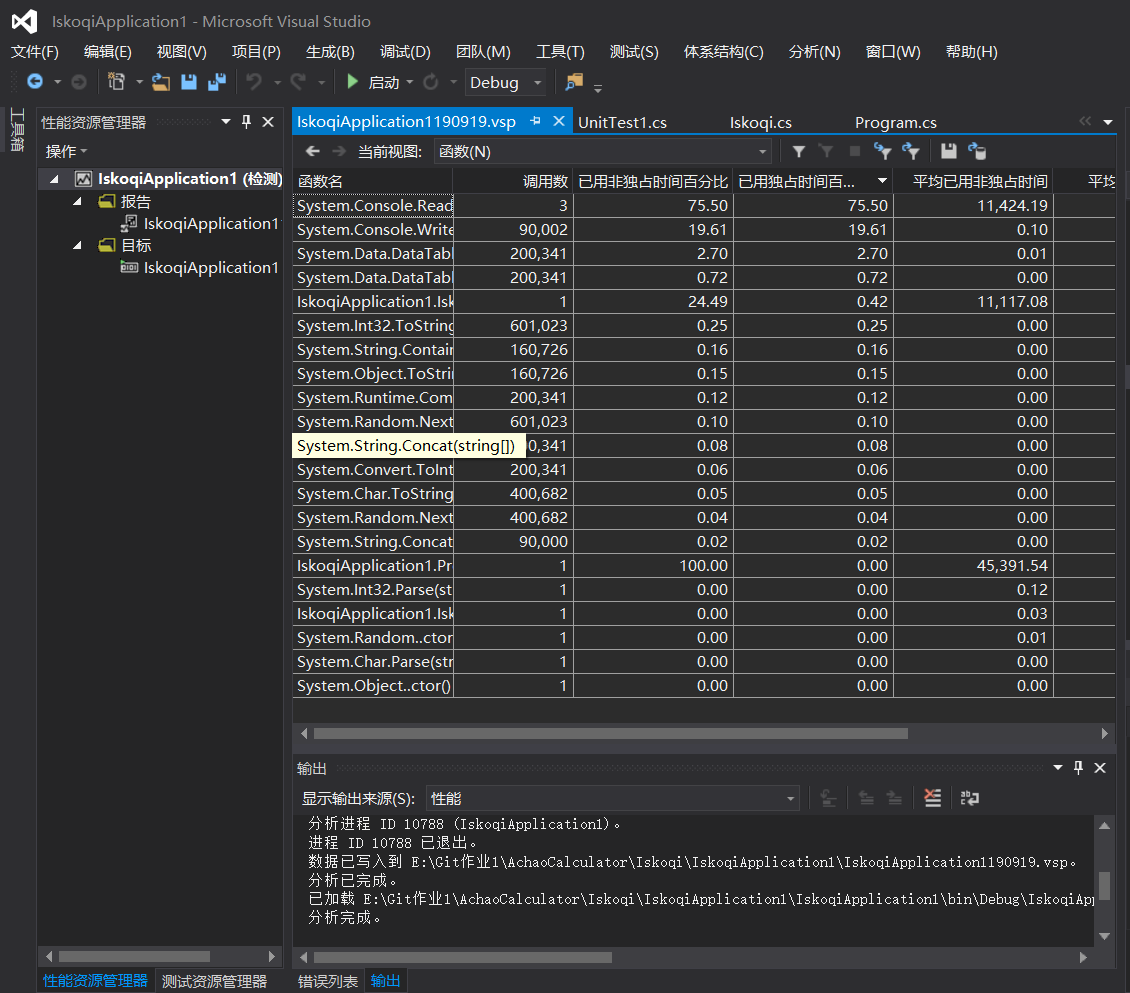The image size is (1130, 993).
Task: Click the green Start debugging play icon
Action: click(352, 82)
